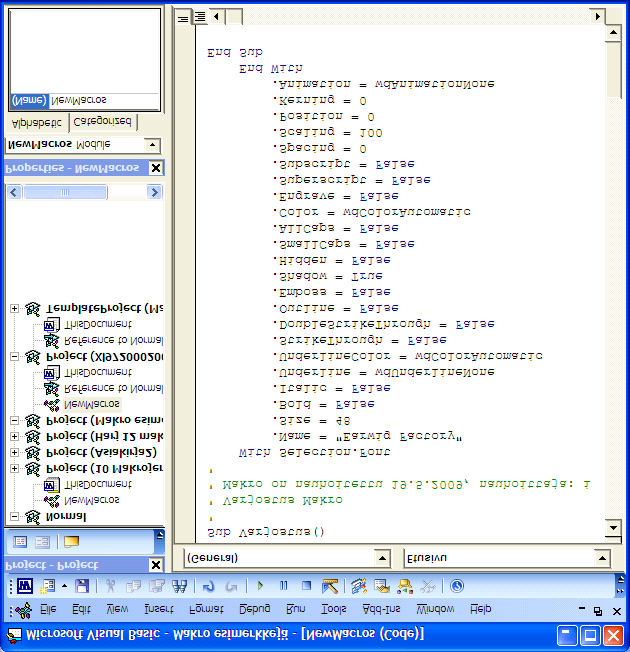Open the Tools menu
Viewport: 630px width, 652px height.
point(334,610)
